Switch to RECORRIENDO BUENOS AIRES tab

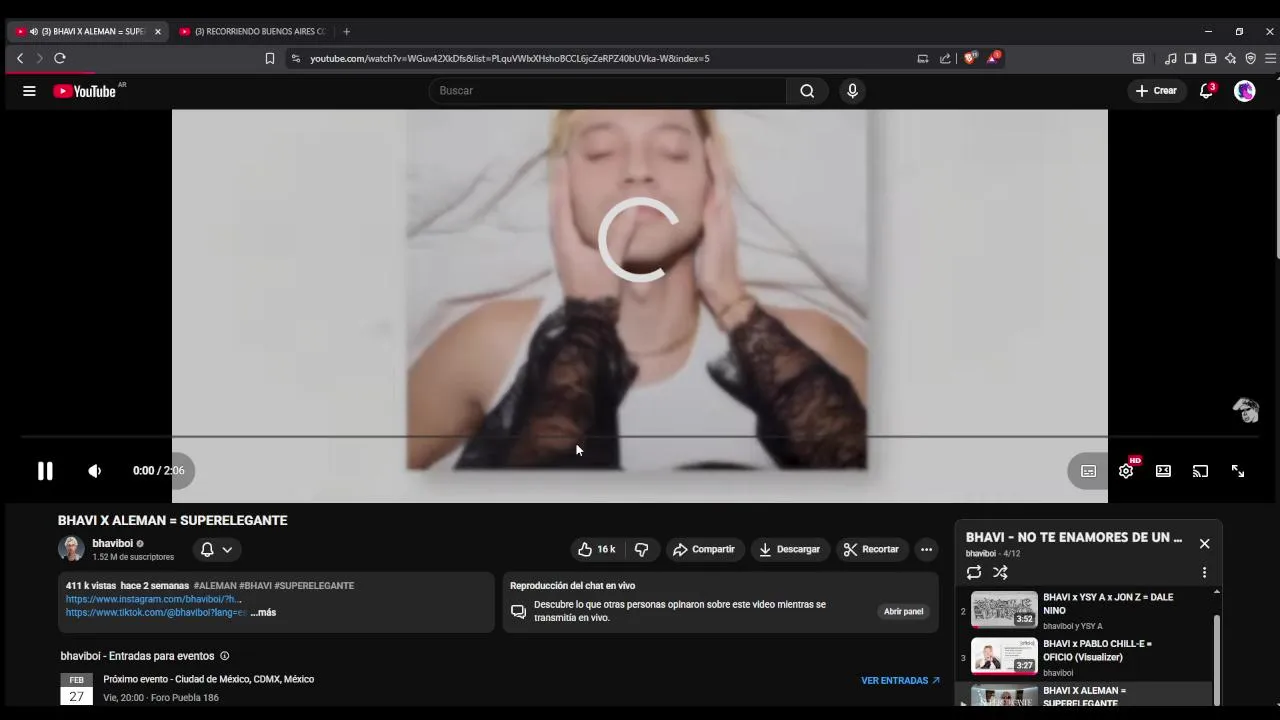tap(253, 31)
